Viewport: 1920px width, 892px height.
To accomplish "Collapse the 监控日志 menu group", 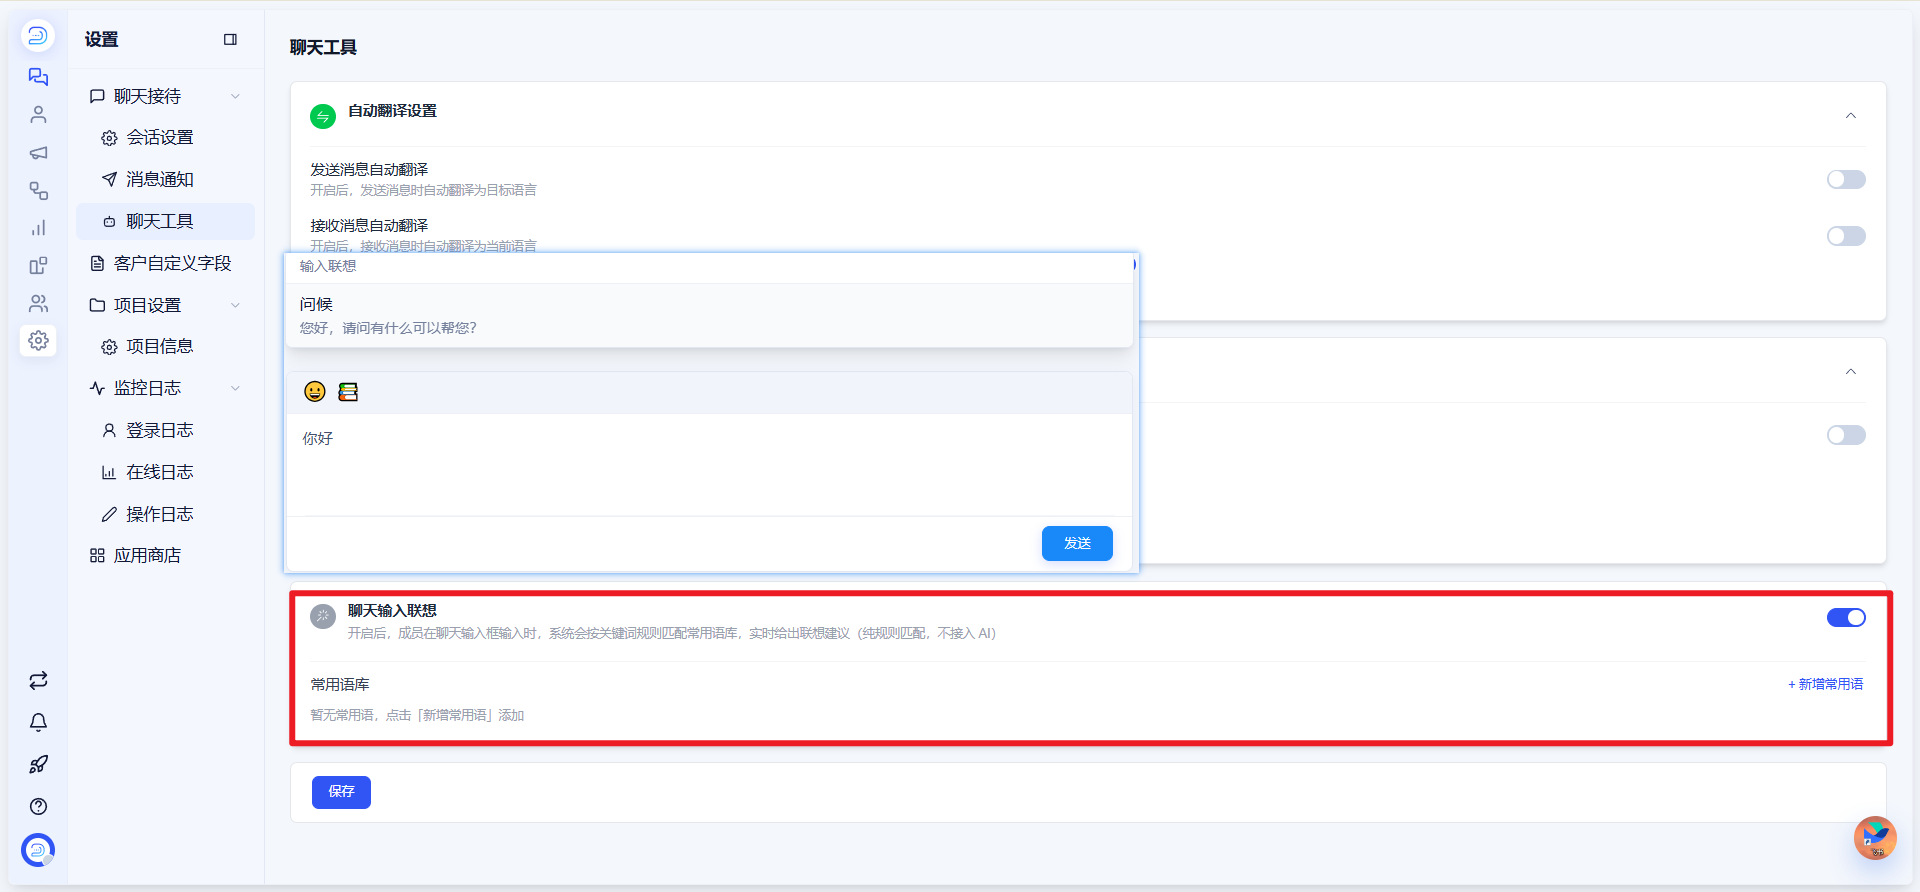I will (x=235, y=388).
